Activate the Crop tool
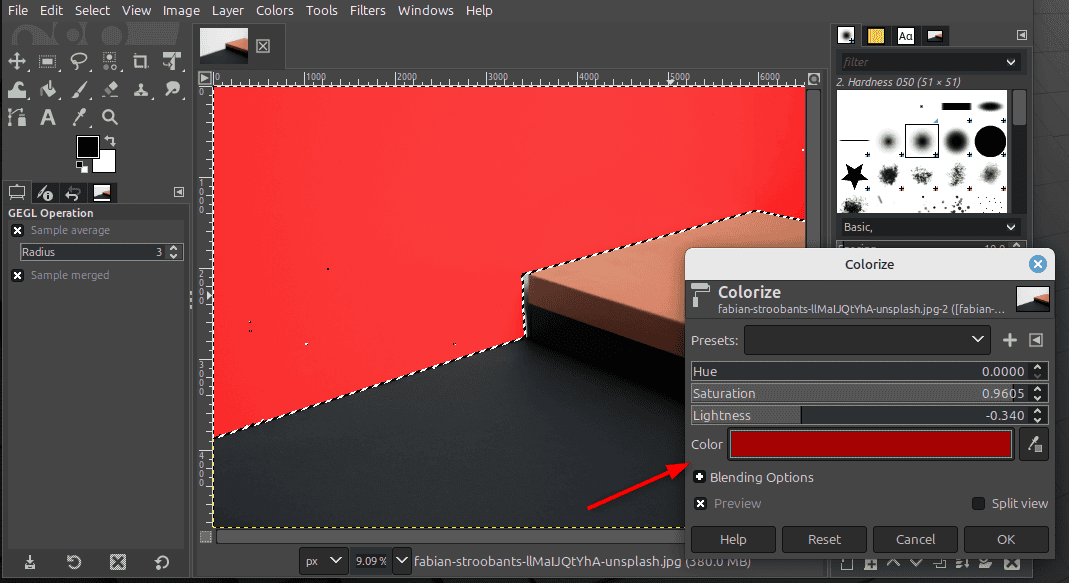Viewport: 1069px width, 583px height. (139, 62)
